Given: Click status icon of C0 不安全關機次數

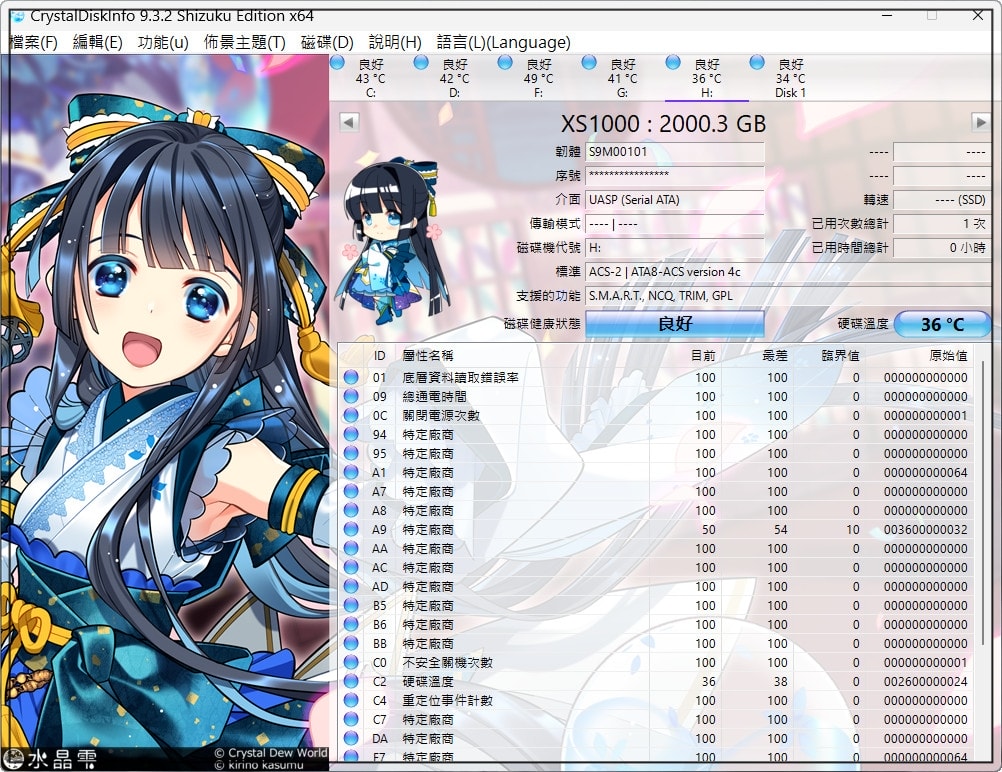Looking at the screenshot, I should (351, 663).
